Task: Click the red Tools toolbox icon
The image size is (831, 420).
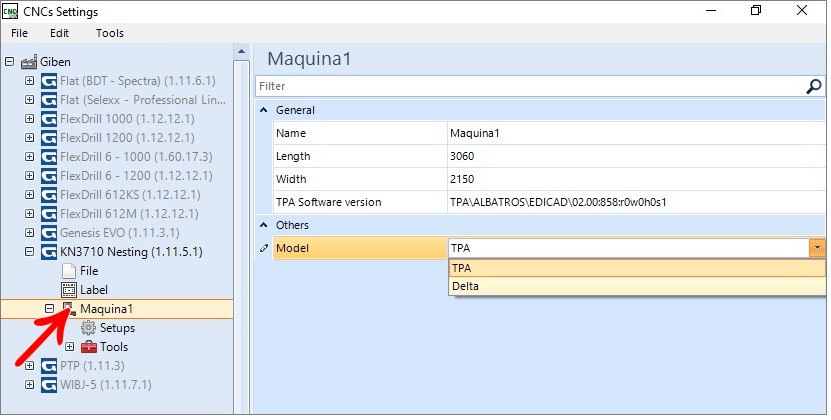Action: coord(89,347)
